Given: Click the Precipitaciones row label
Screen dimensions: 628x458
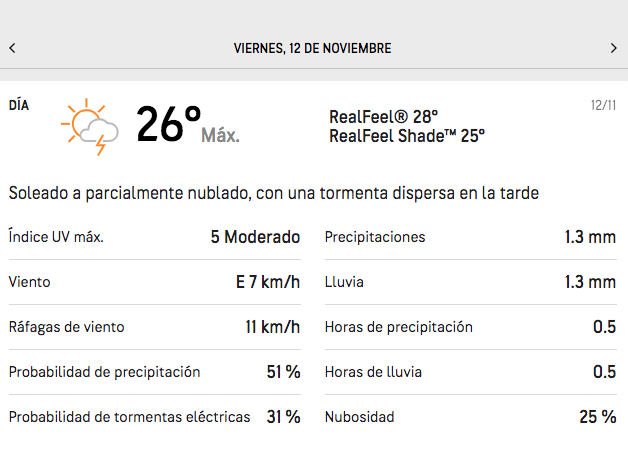Looking at the screenshot, I should [x=375, y=237].
